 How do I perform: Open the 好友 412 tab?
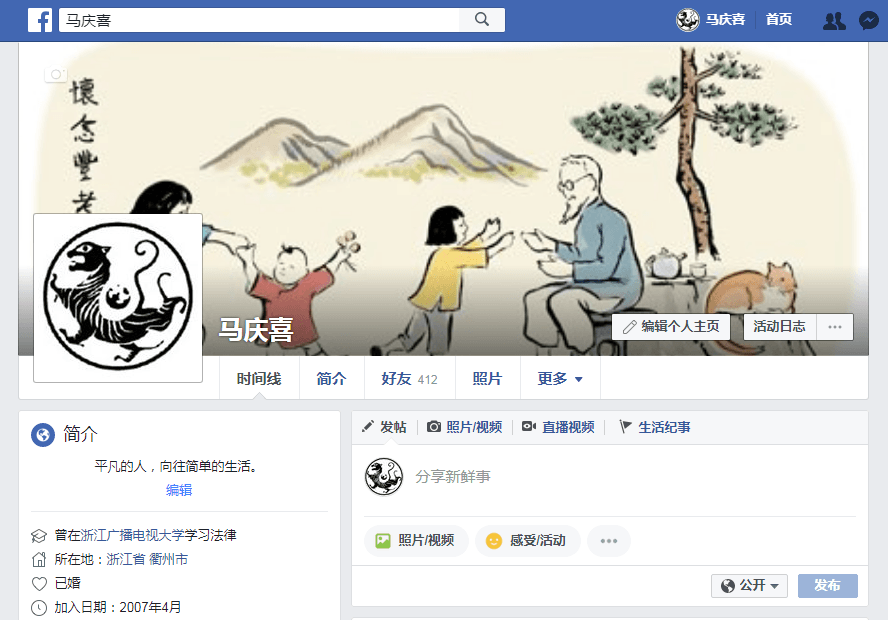coord(409,378)
